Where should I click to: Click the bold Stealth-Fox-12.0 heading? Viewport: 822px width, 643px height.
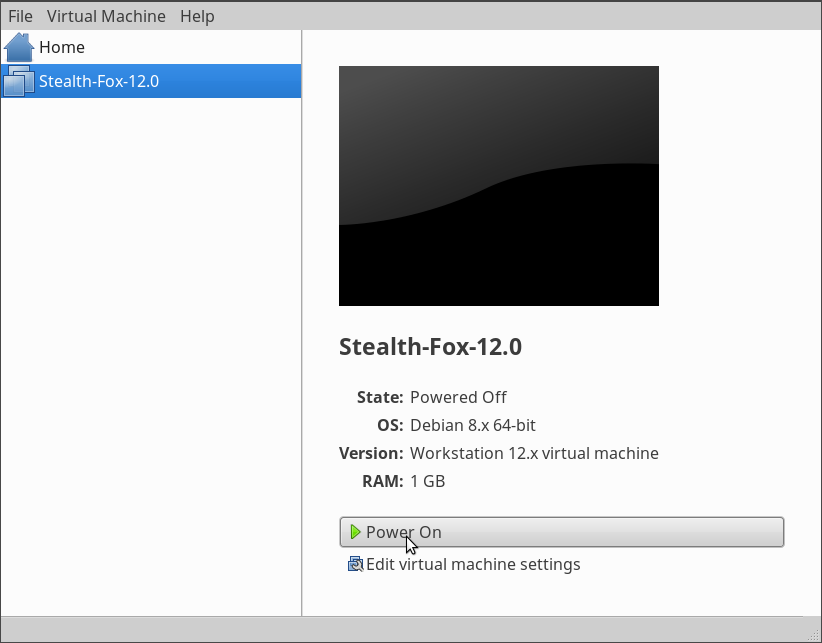tap(430, 347)
